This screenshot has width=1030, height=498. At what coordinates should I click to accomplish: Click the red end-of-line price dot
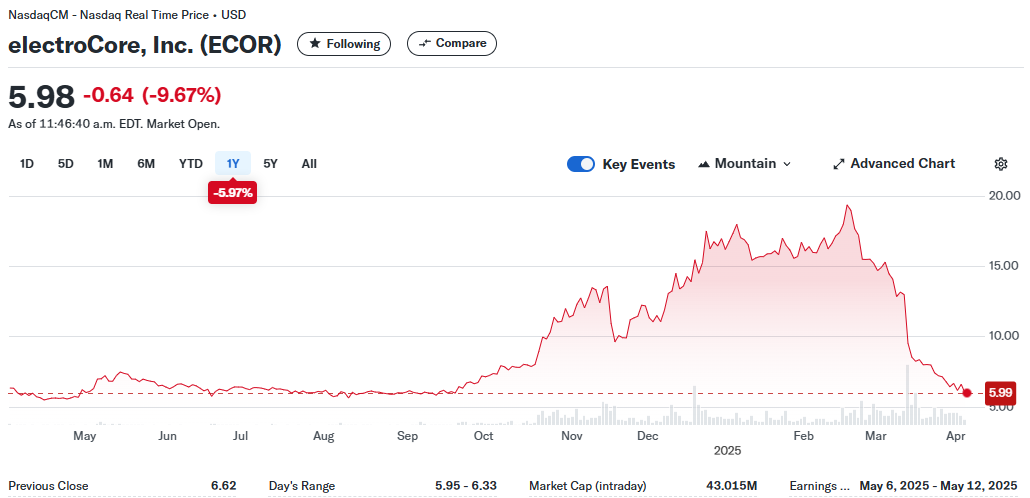click(x=967, y=393)
